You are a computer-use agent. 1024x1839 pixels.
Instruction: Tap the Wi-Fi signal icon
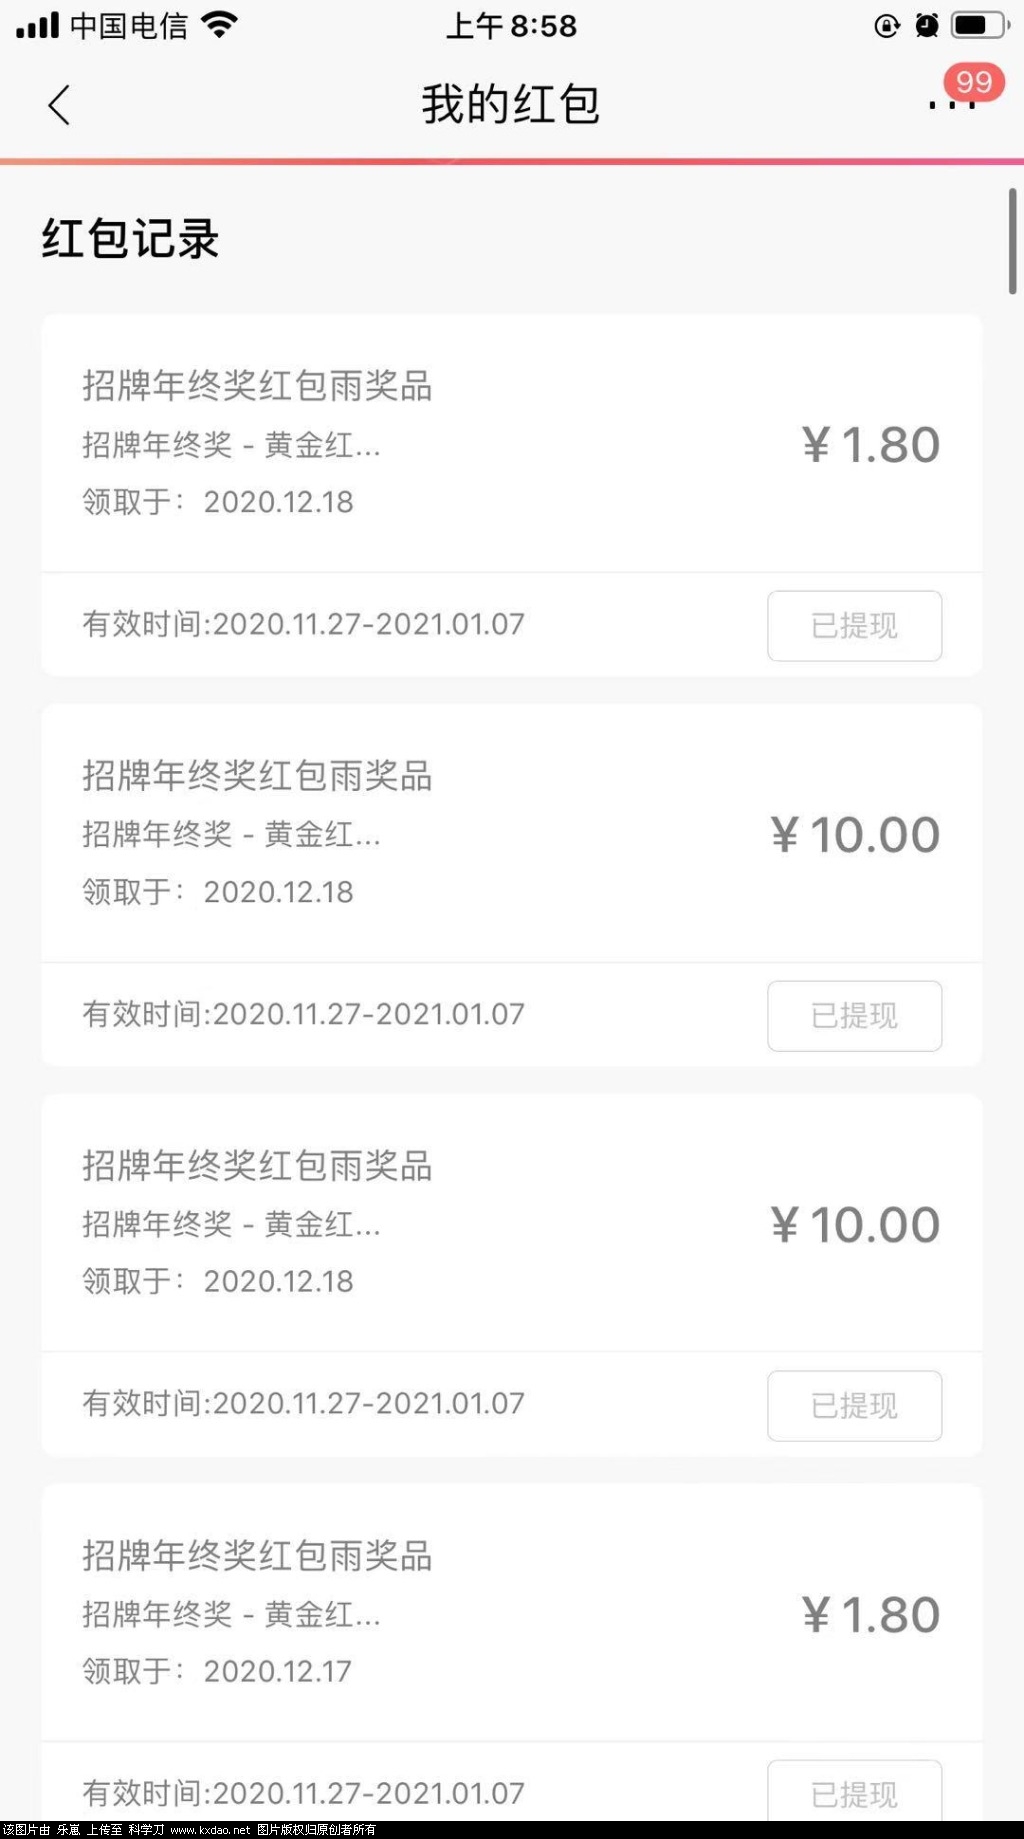pyautogui.click(x=219, y=25)
